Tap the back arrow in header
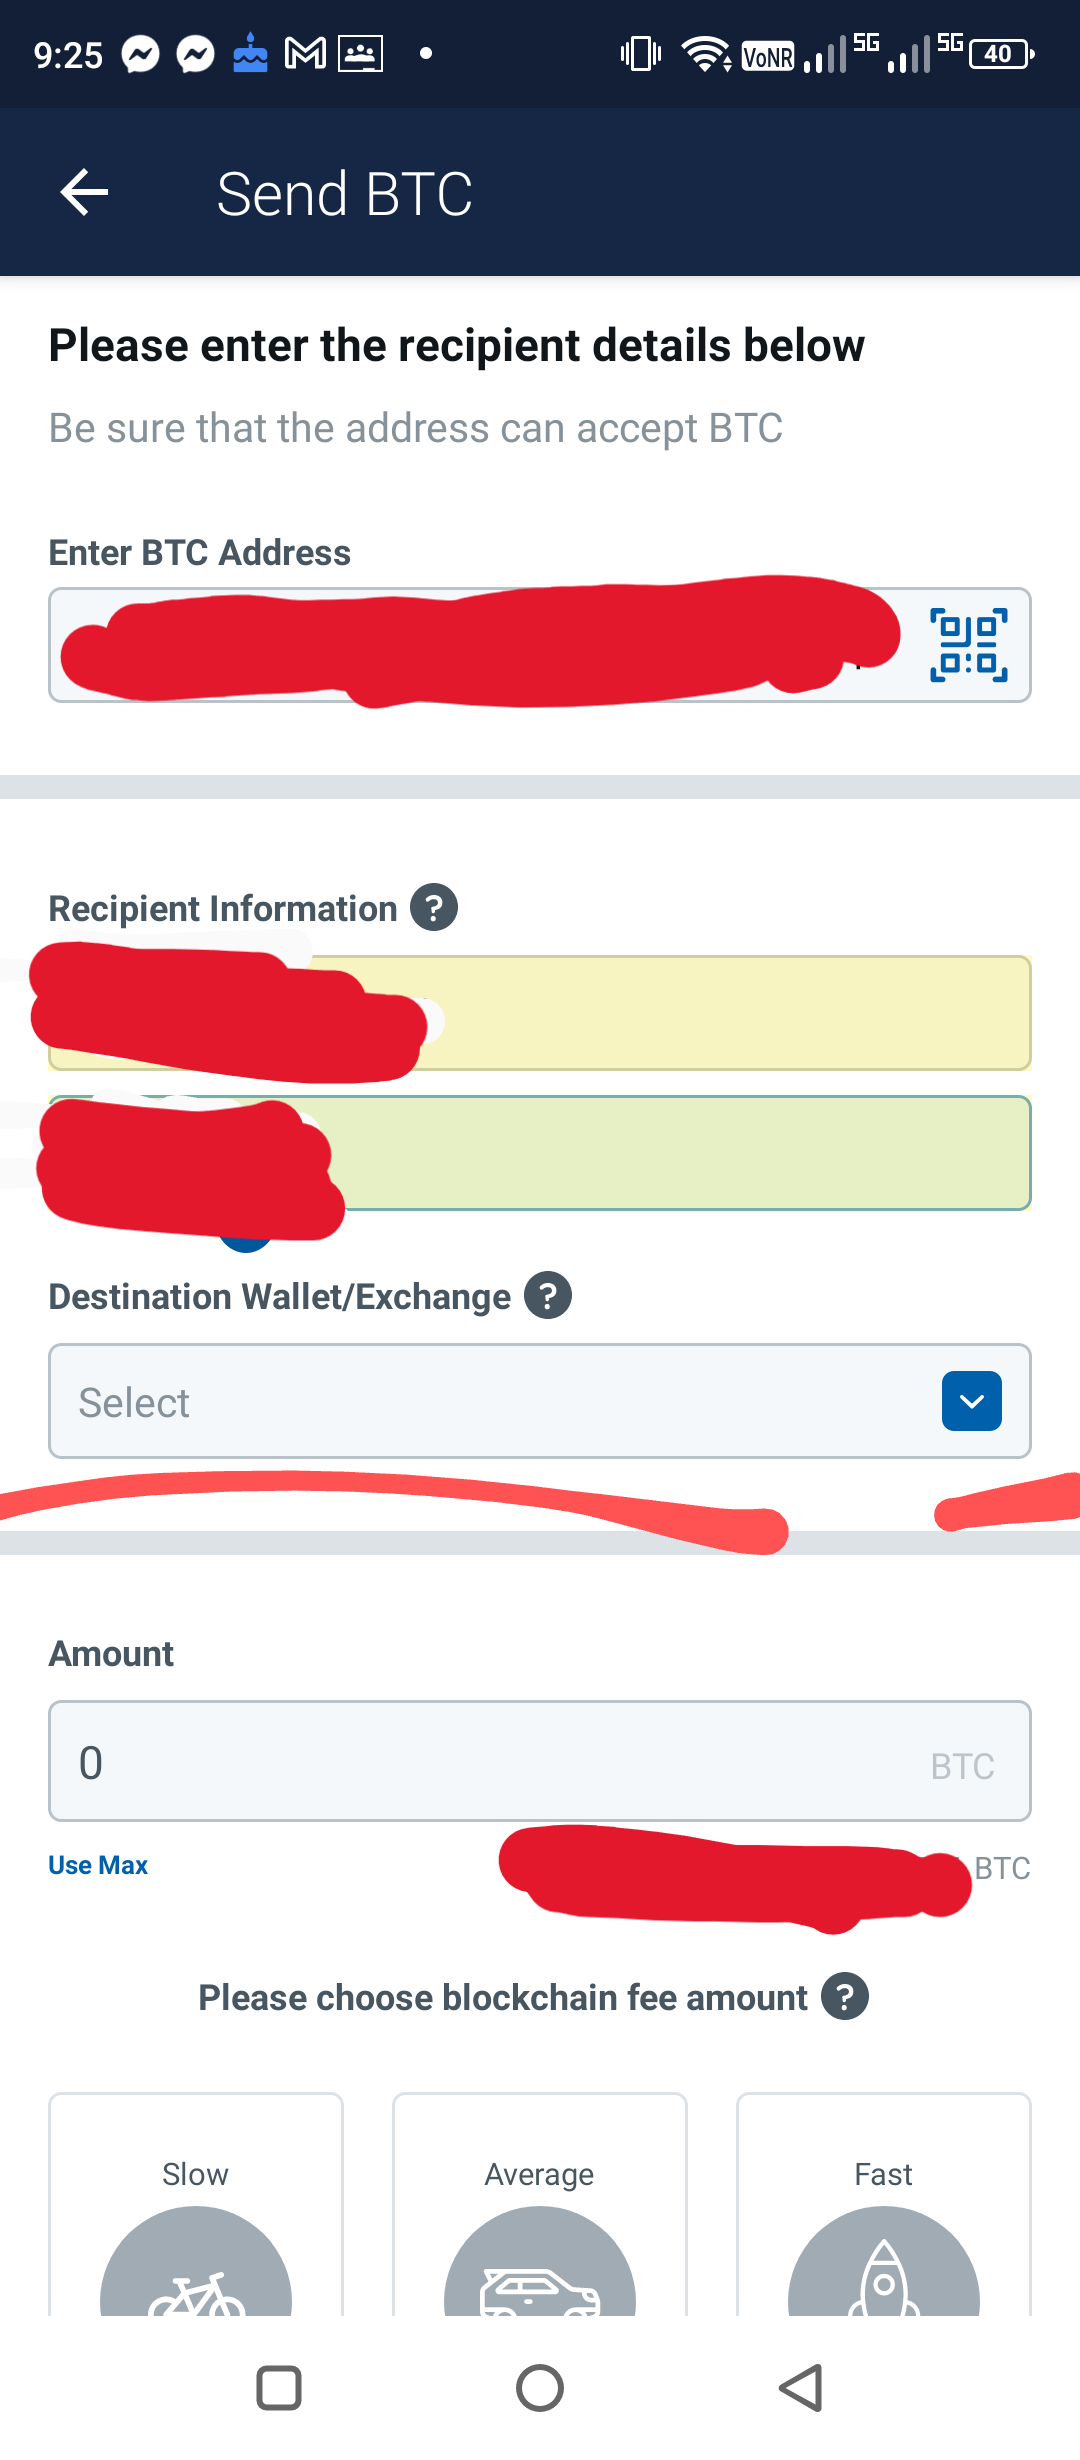 point(84,192)
